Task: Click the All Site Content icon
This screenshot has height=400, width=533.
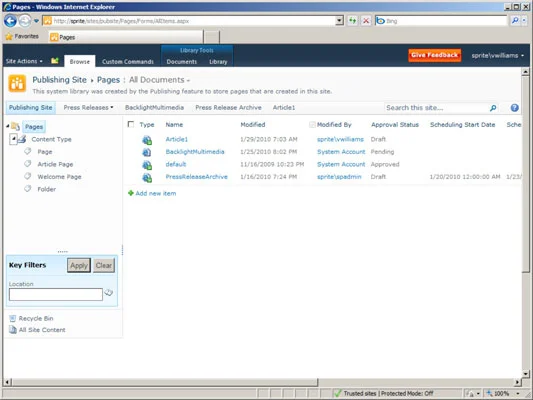Action: 13,330
